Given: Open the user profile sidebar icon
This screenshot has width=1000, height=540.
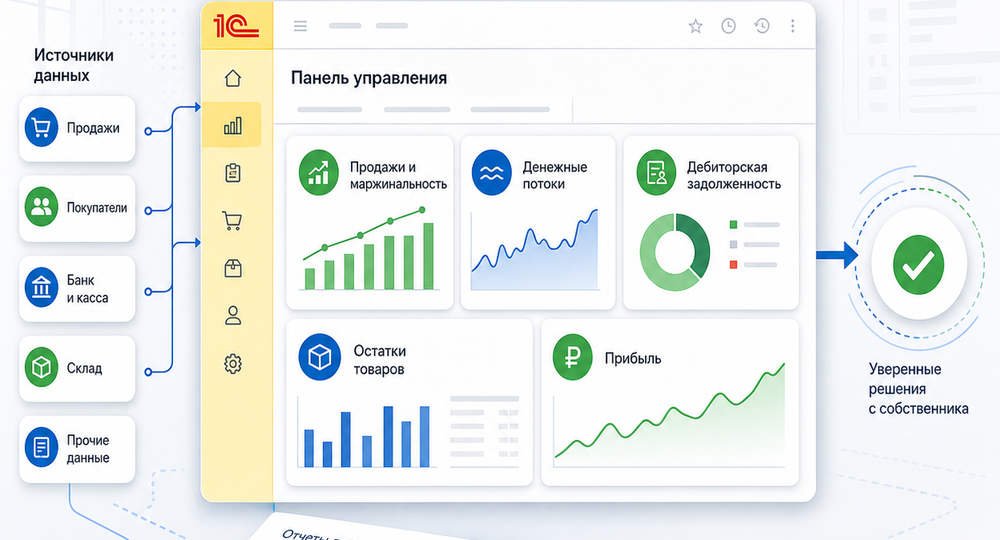Looking at the screenshot, I should [x=233, y=316].
